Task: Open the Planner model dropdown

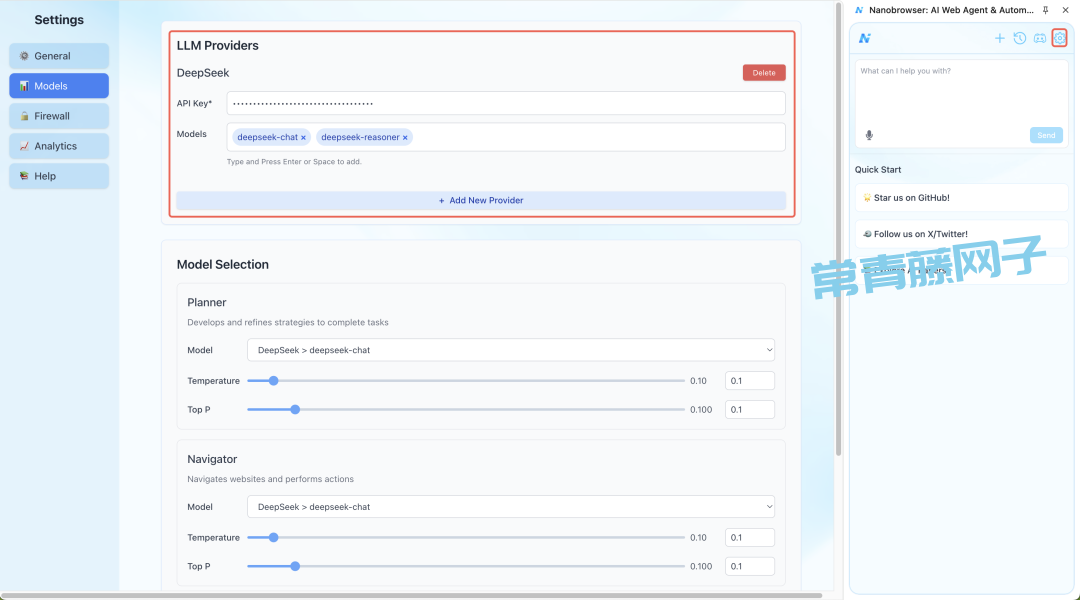Action: point(510,350)
